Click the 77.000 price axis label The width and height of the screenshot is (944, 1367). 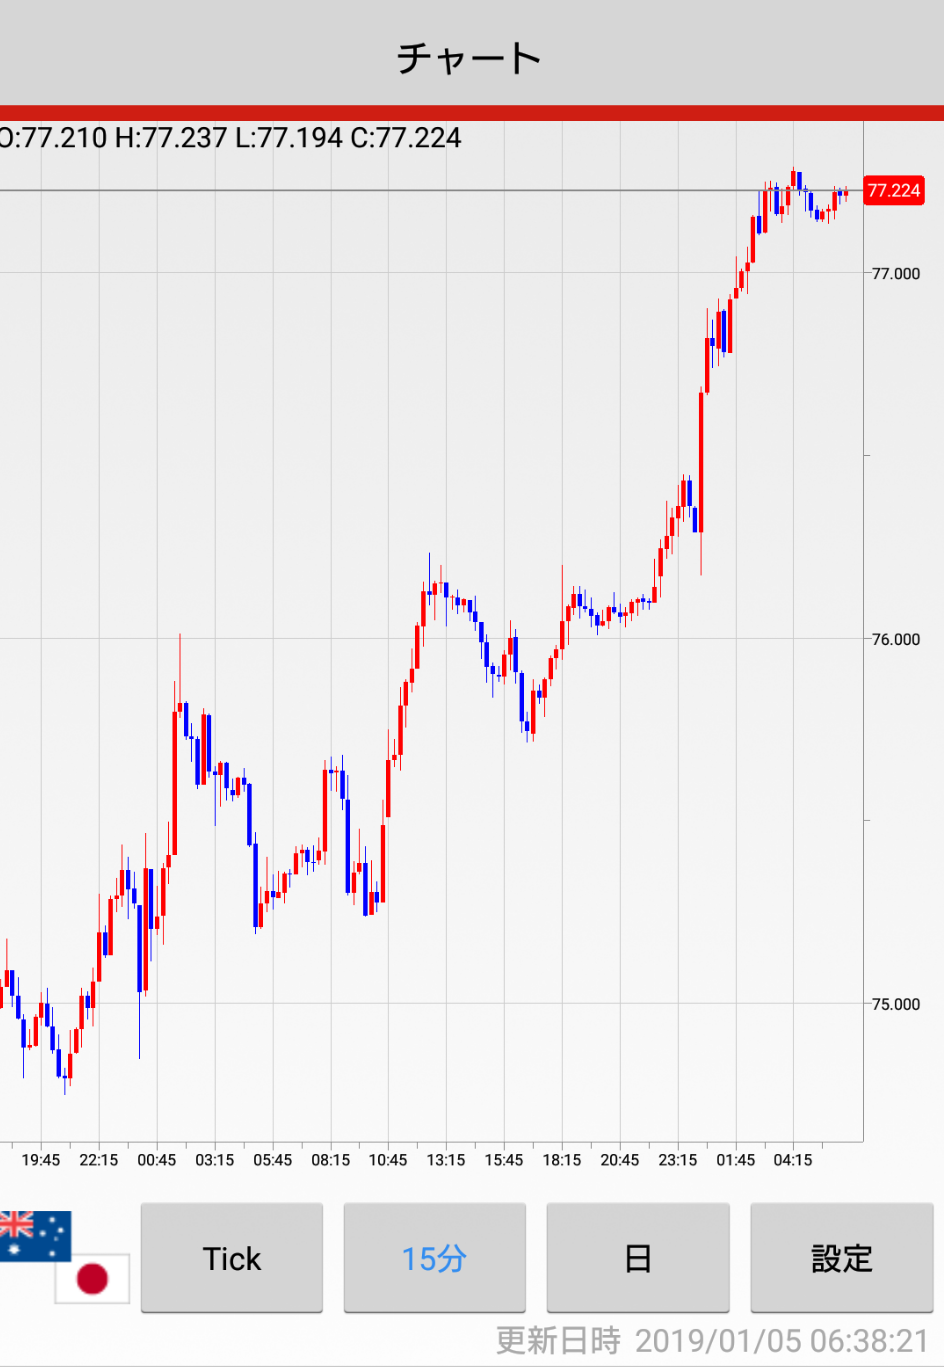(x=895, y=273)
